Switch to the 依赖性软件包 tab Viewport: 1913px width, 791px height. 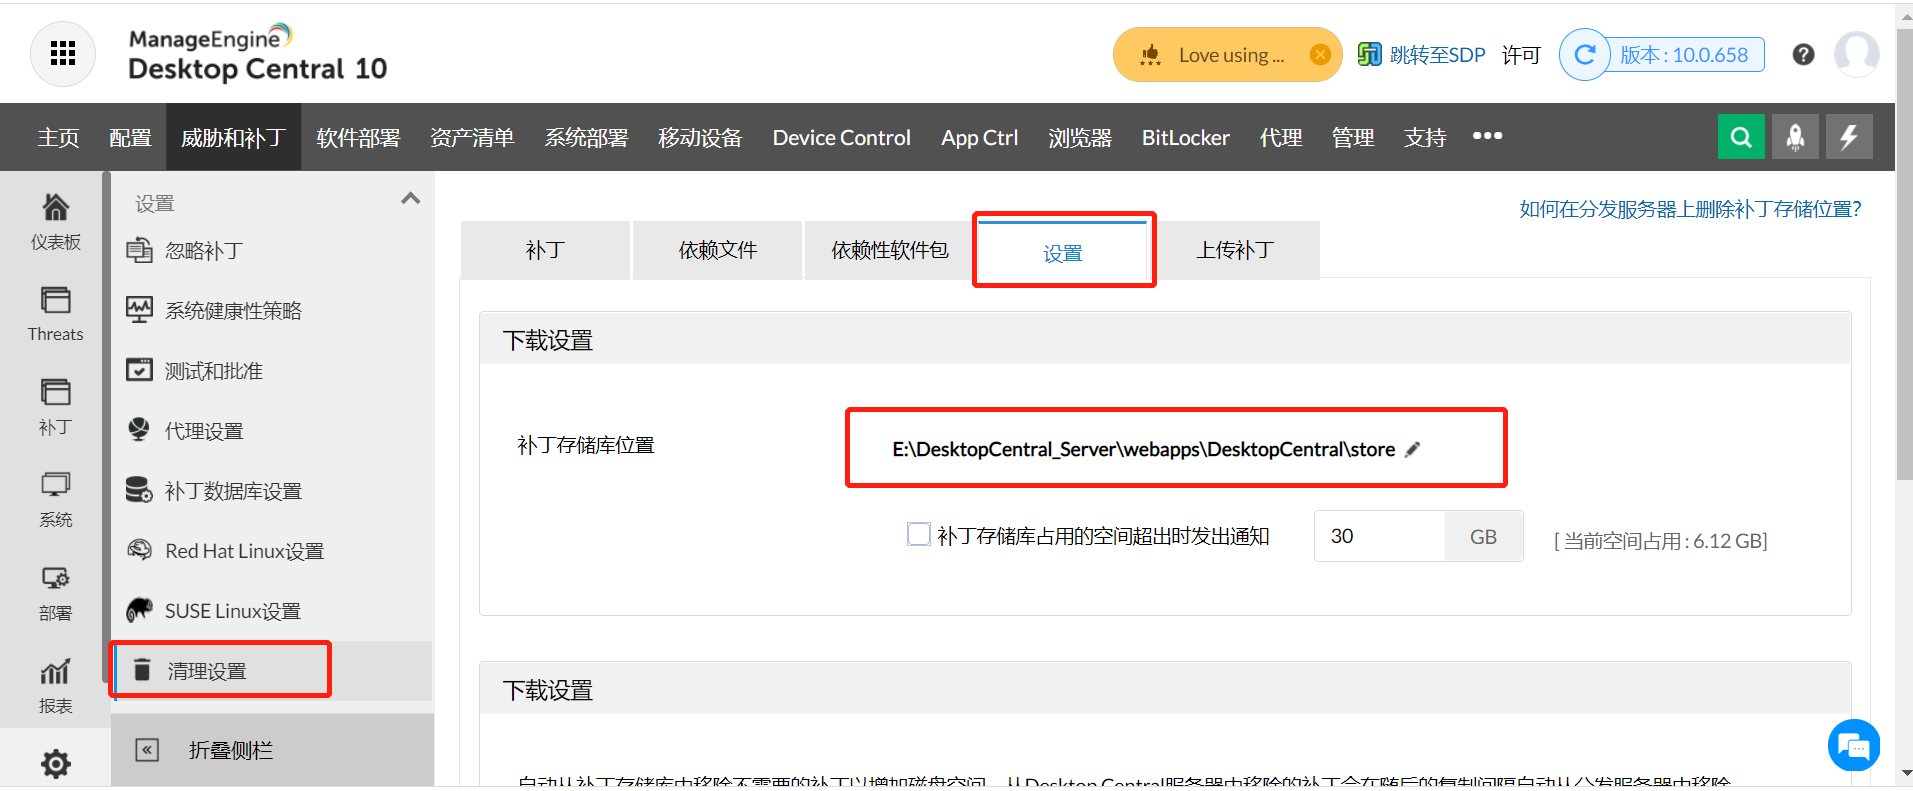(x=890, y=250)
